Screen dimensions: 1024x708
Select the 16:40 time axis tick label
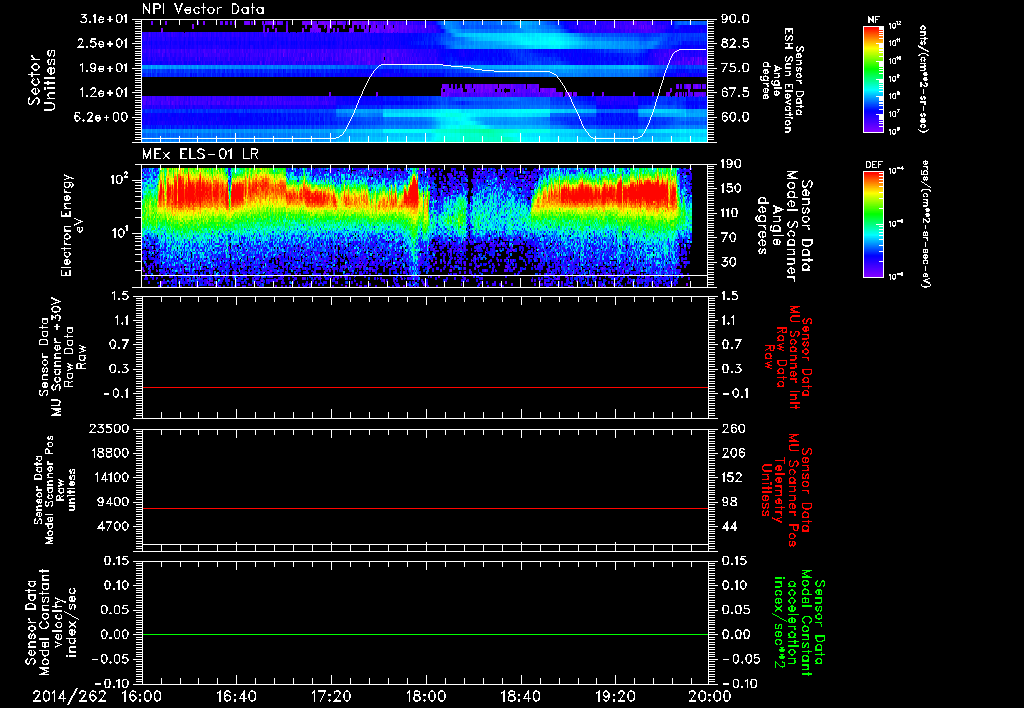pos(236,697)
